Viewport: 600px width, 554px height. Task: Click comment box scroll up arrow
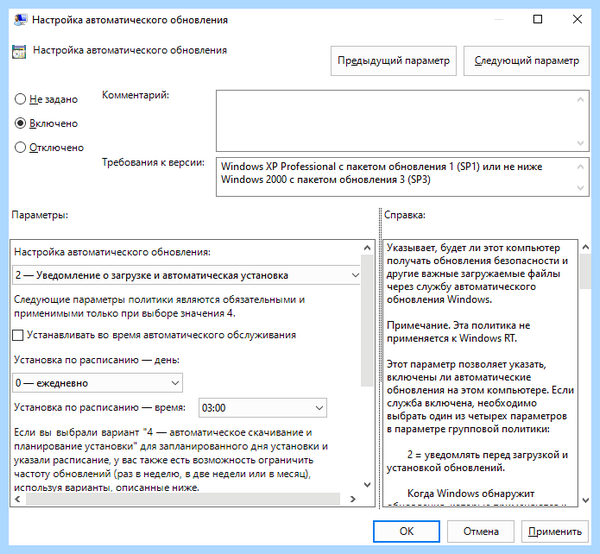[x=580, y=99]
